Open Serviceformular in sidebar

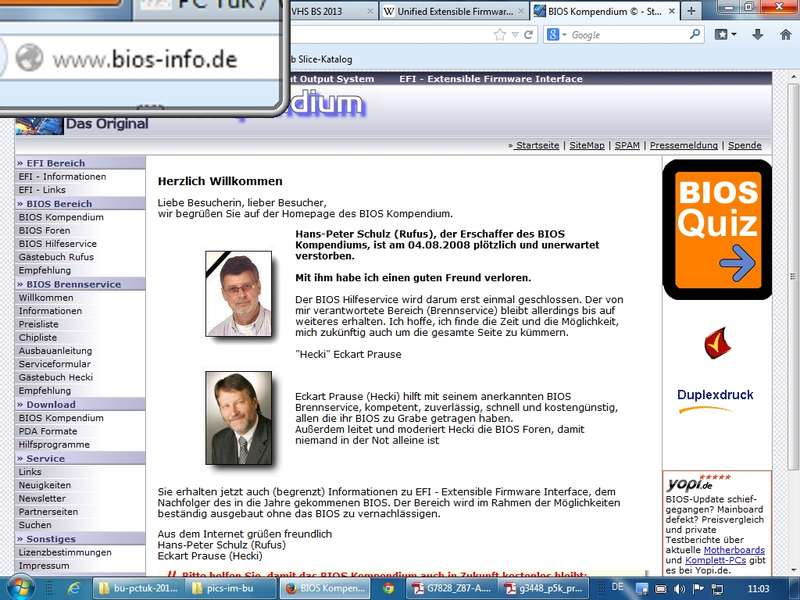pos(55,364)
